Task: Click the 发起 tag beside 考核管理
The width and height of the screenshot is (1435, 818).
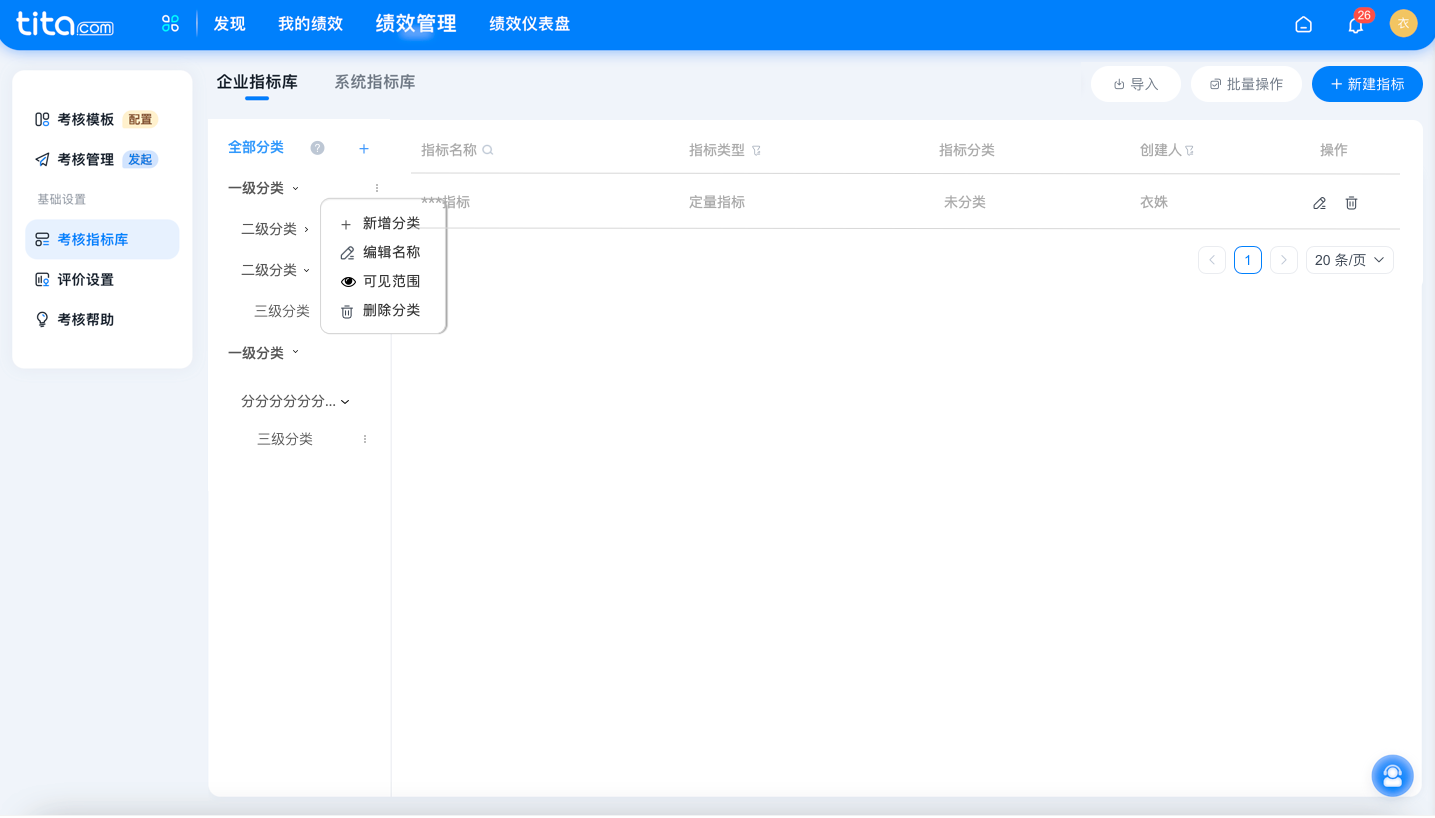Action: (x=140, y=160)
